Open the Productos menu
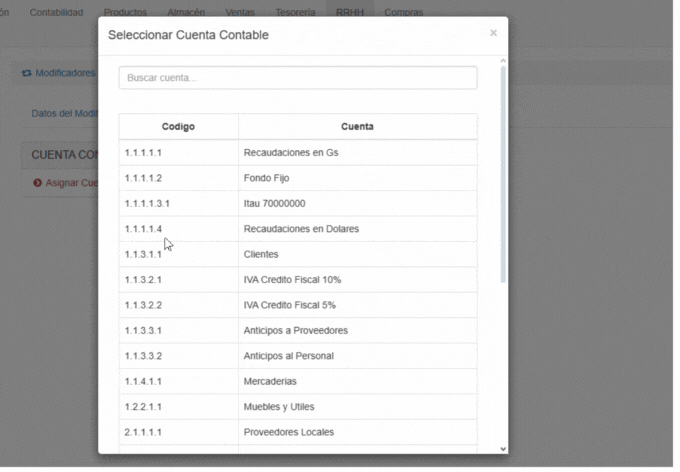 pos(125,13)
